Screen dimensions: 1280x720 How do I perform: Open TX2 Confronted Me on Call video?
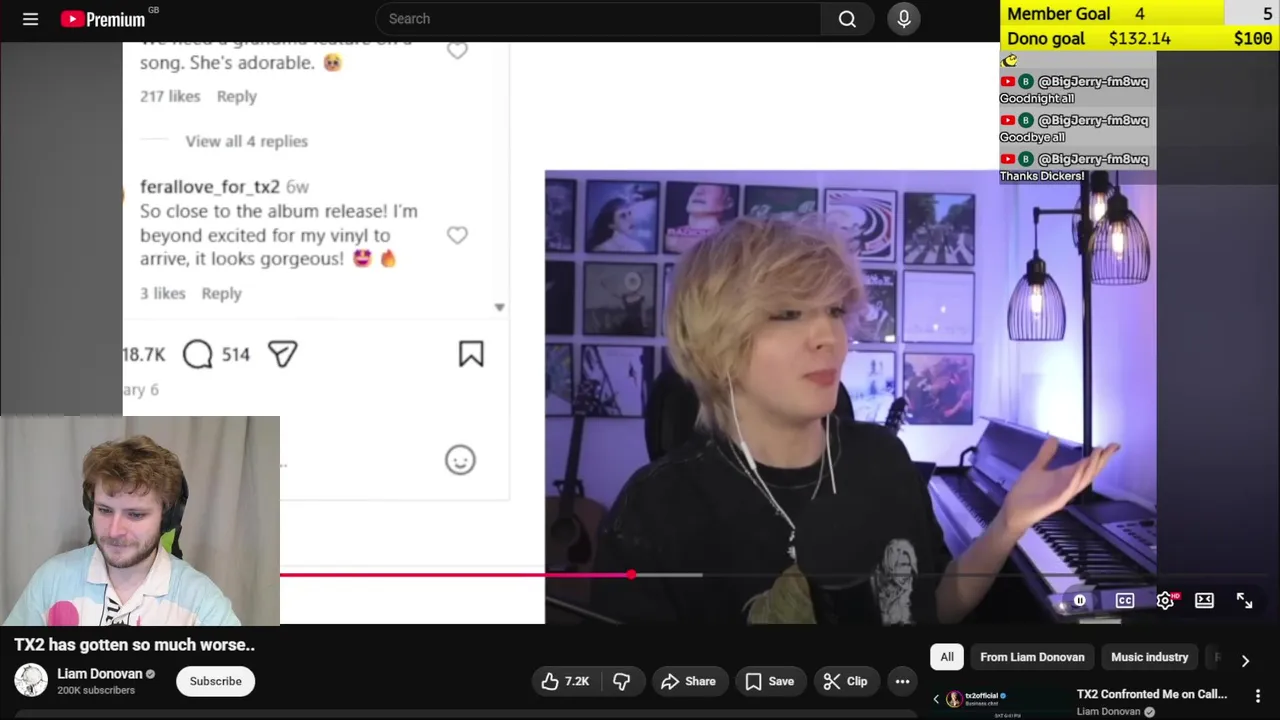coord(1151,694)
